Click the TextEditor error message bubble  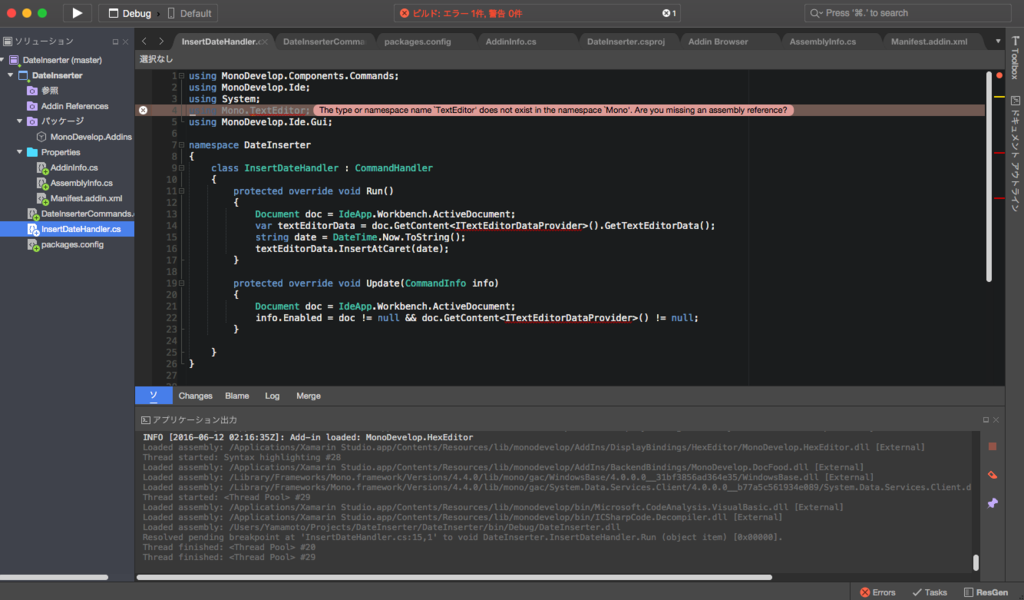point(553,110)
